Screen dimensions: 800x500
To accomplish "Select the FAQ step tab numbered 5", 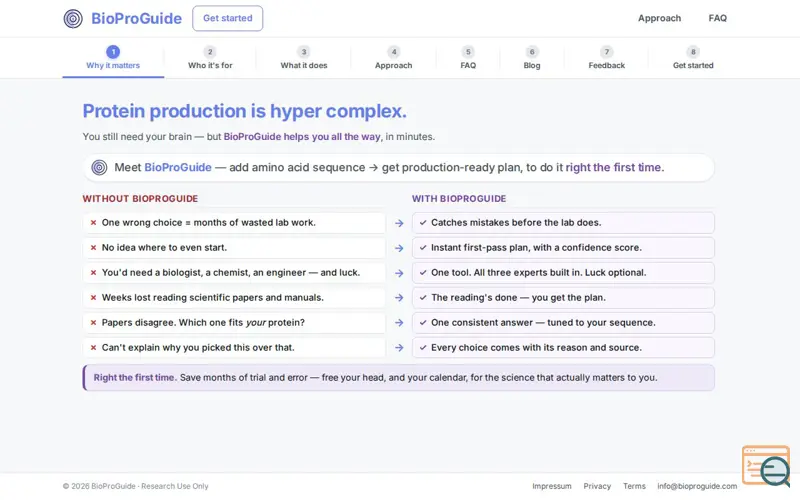I will [468, 58].
